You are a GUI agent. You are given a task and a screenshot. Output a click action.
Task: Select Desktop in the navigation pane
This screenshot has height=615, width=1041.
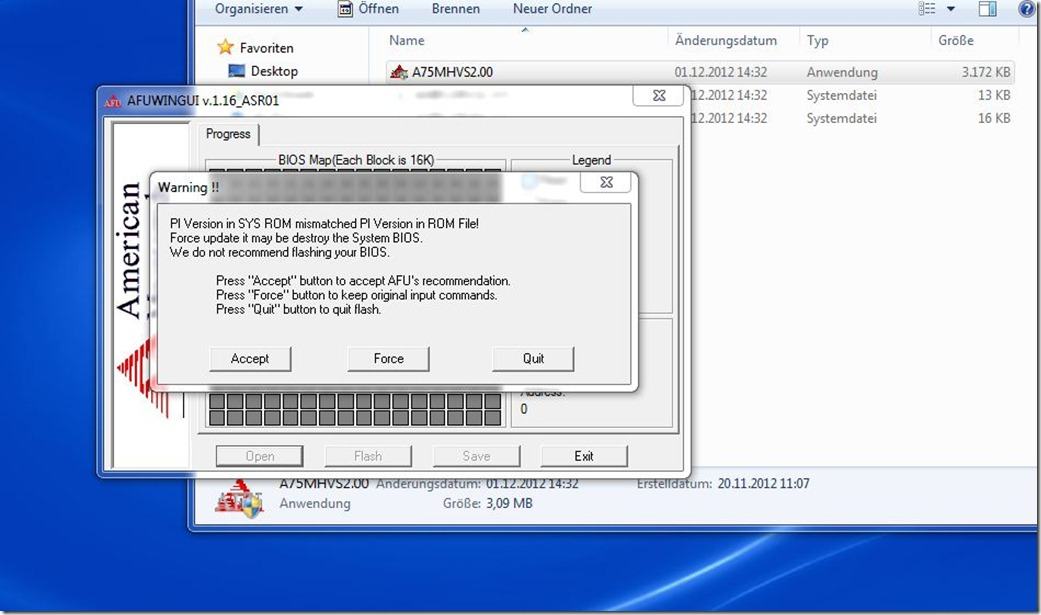[274, 71]
